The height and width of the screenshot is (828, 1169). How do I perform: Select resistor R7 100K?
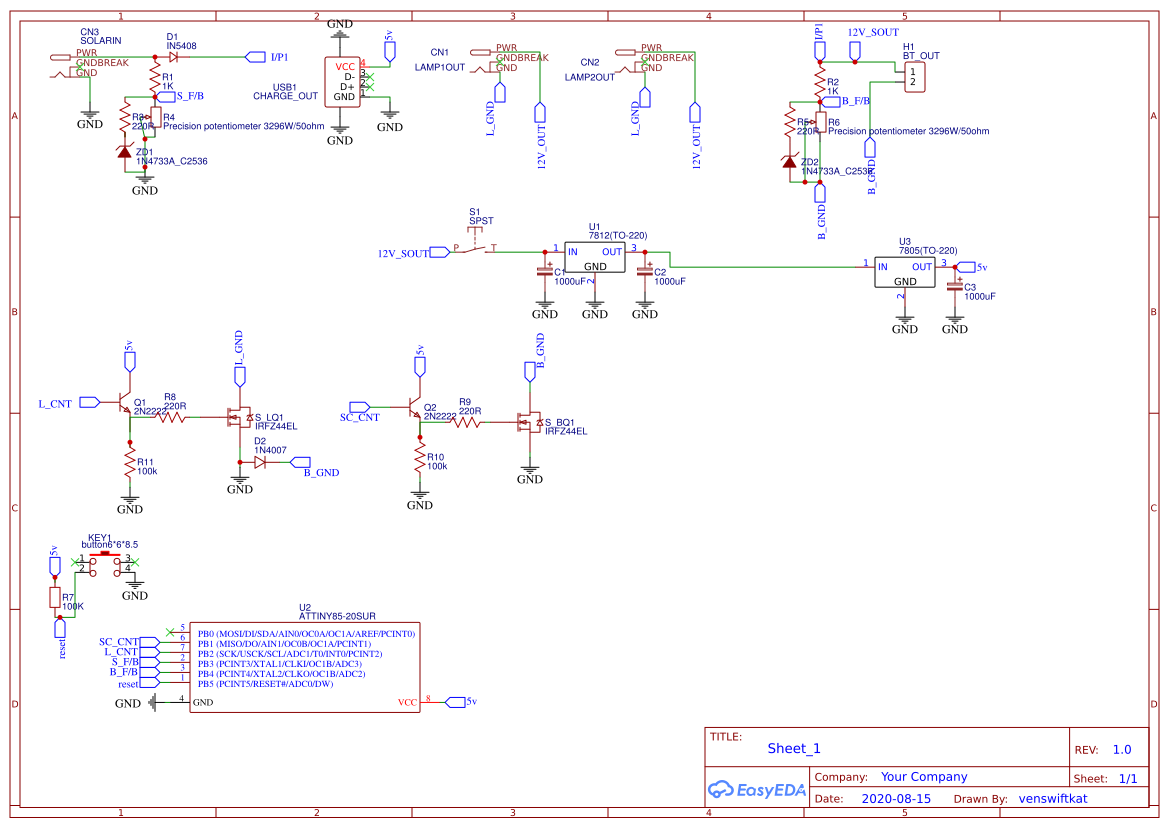tap(55, 597)
